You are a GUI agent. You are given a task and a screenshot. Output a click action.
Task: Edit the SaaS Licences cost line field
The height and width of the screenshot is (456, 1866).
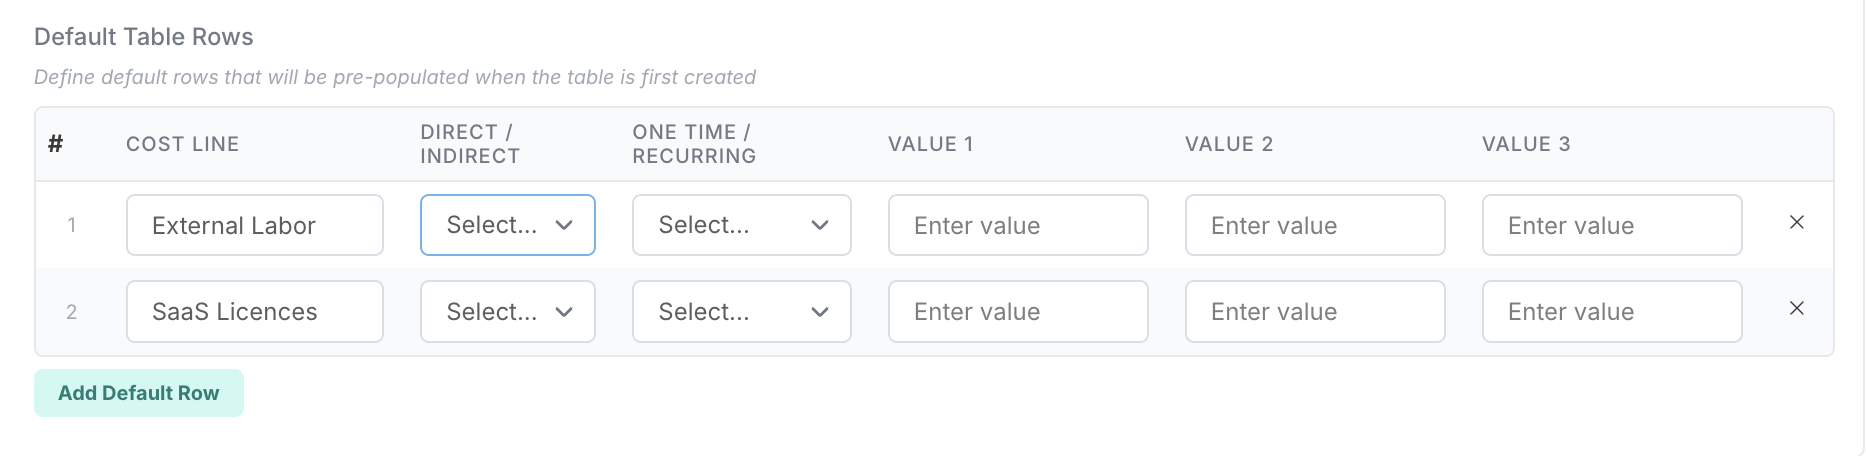coord(254,312)
